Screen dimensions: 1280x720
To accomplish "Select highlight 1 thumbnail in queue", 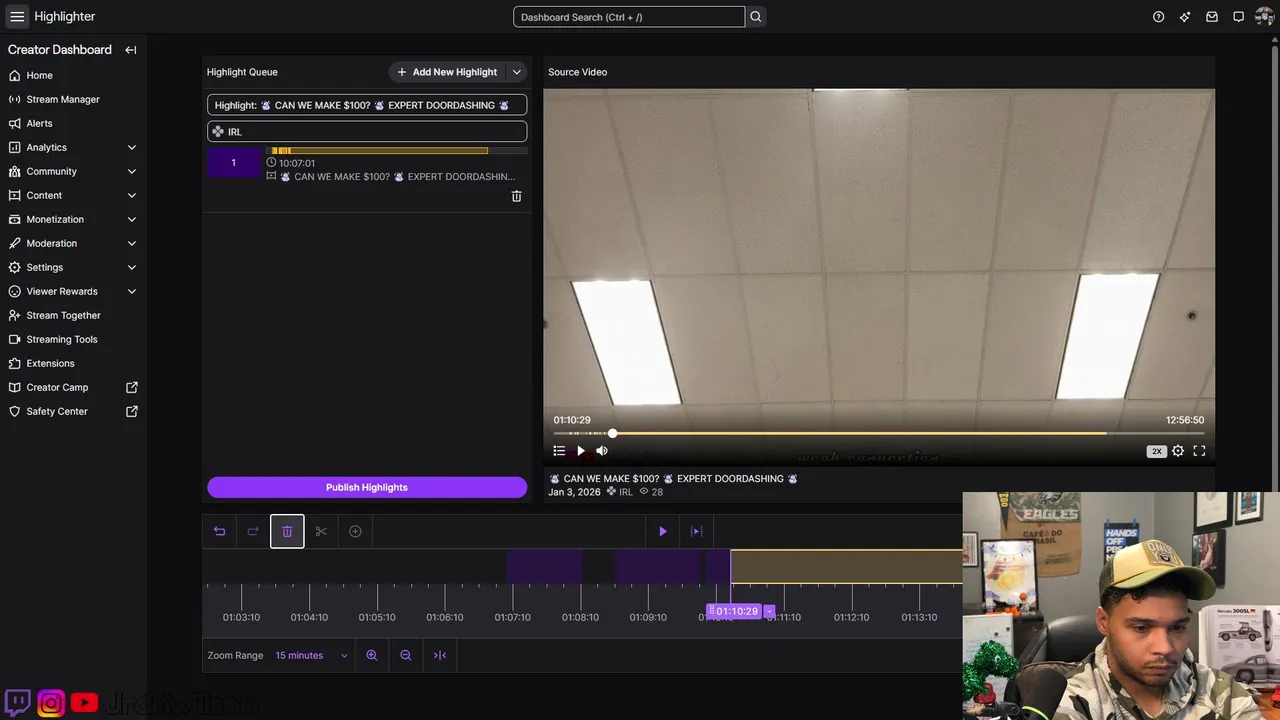I will (x=234, y=163).
